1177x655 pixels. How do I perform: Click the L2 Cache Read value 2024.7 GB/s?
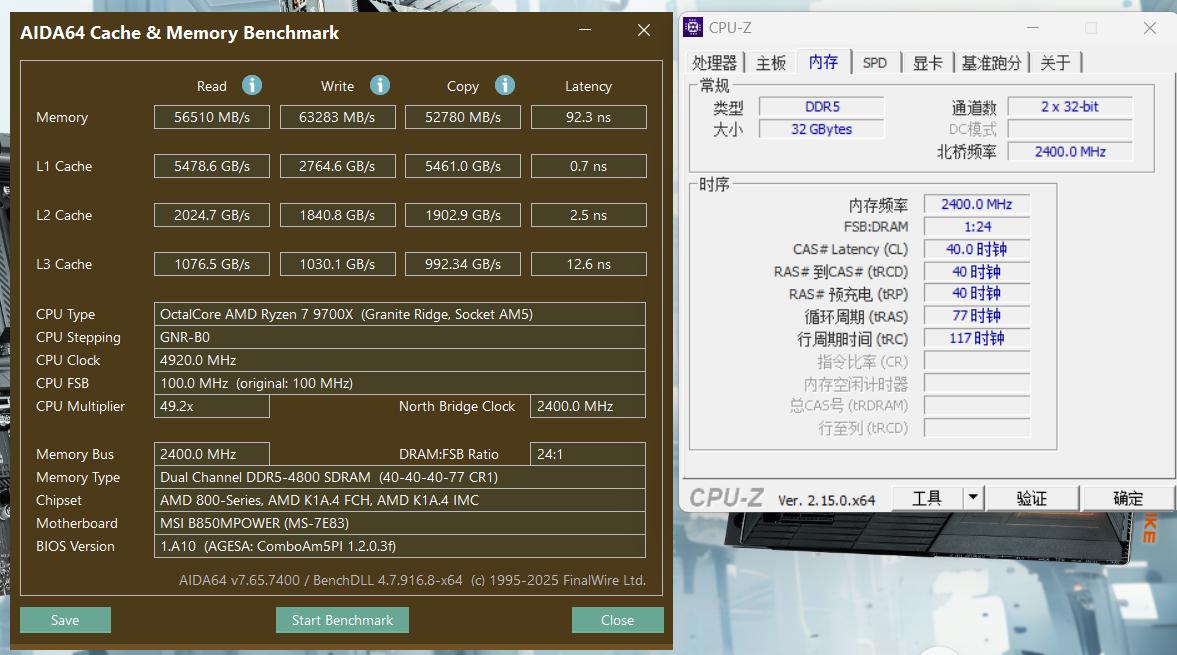212,215
